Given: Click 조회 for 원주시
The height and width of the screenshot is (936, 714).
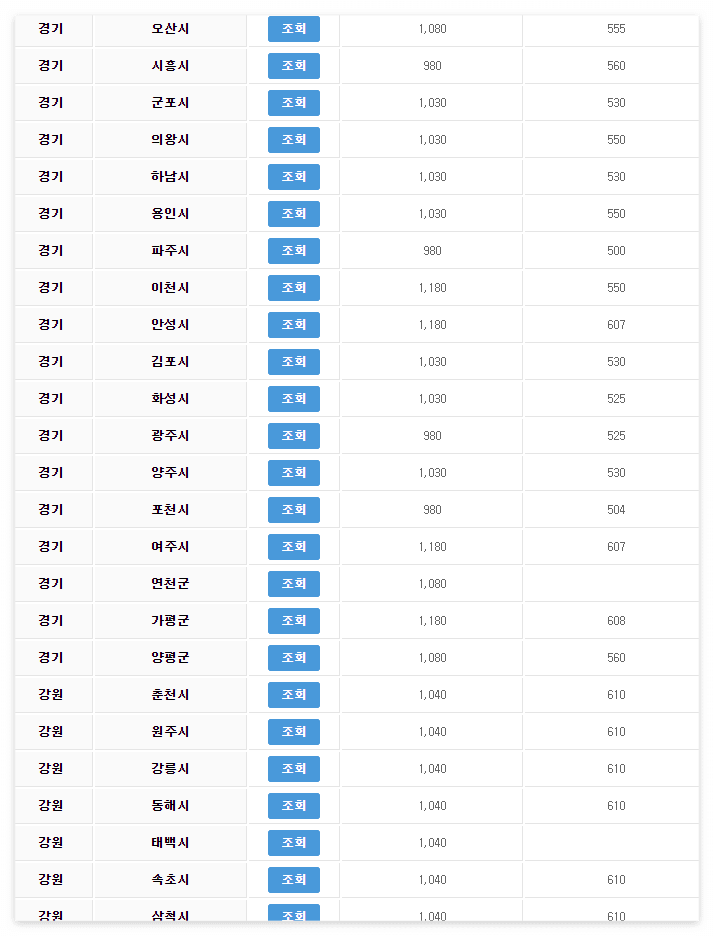Looking at the screenshot, I should 293,732.
